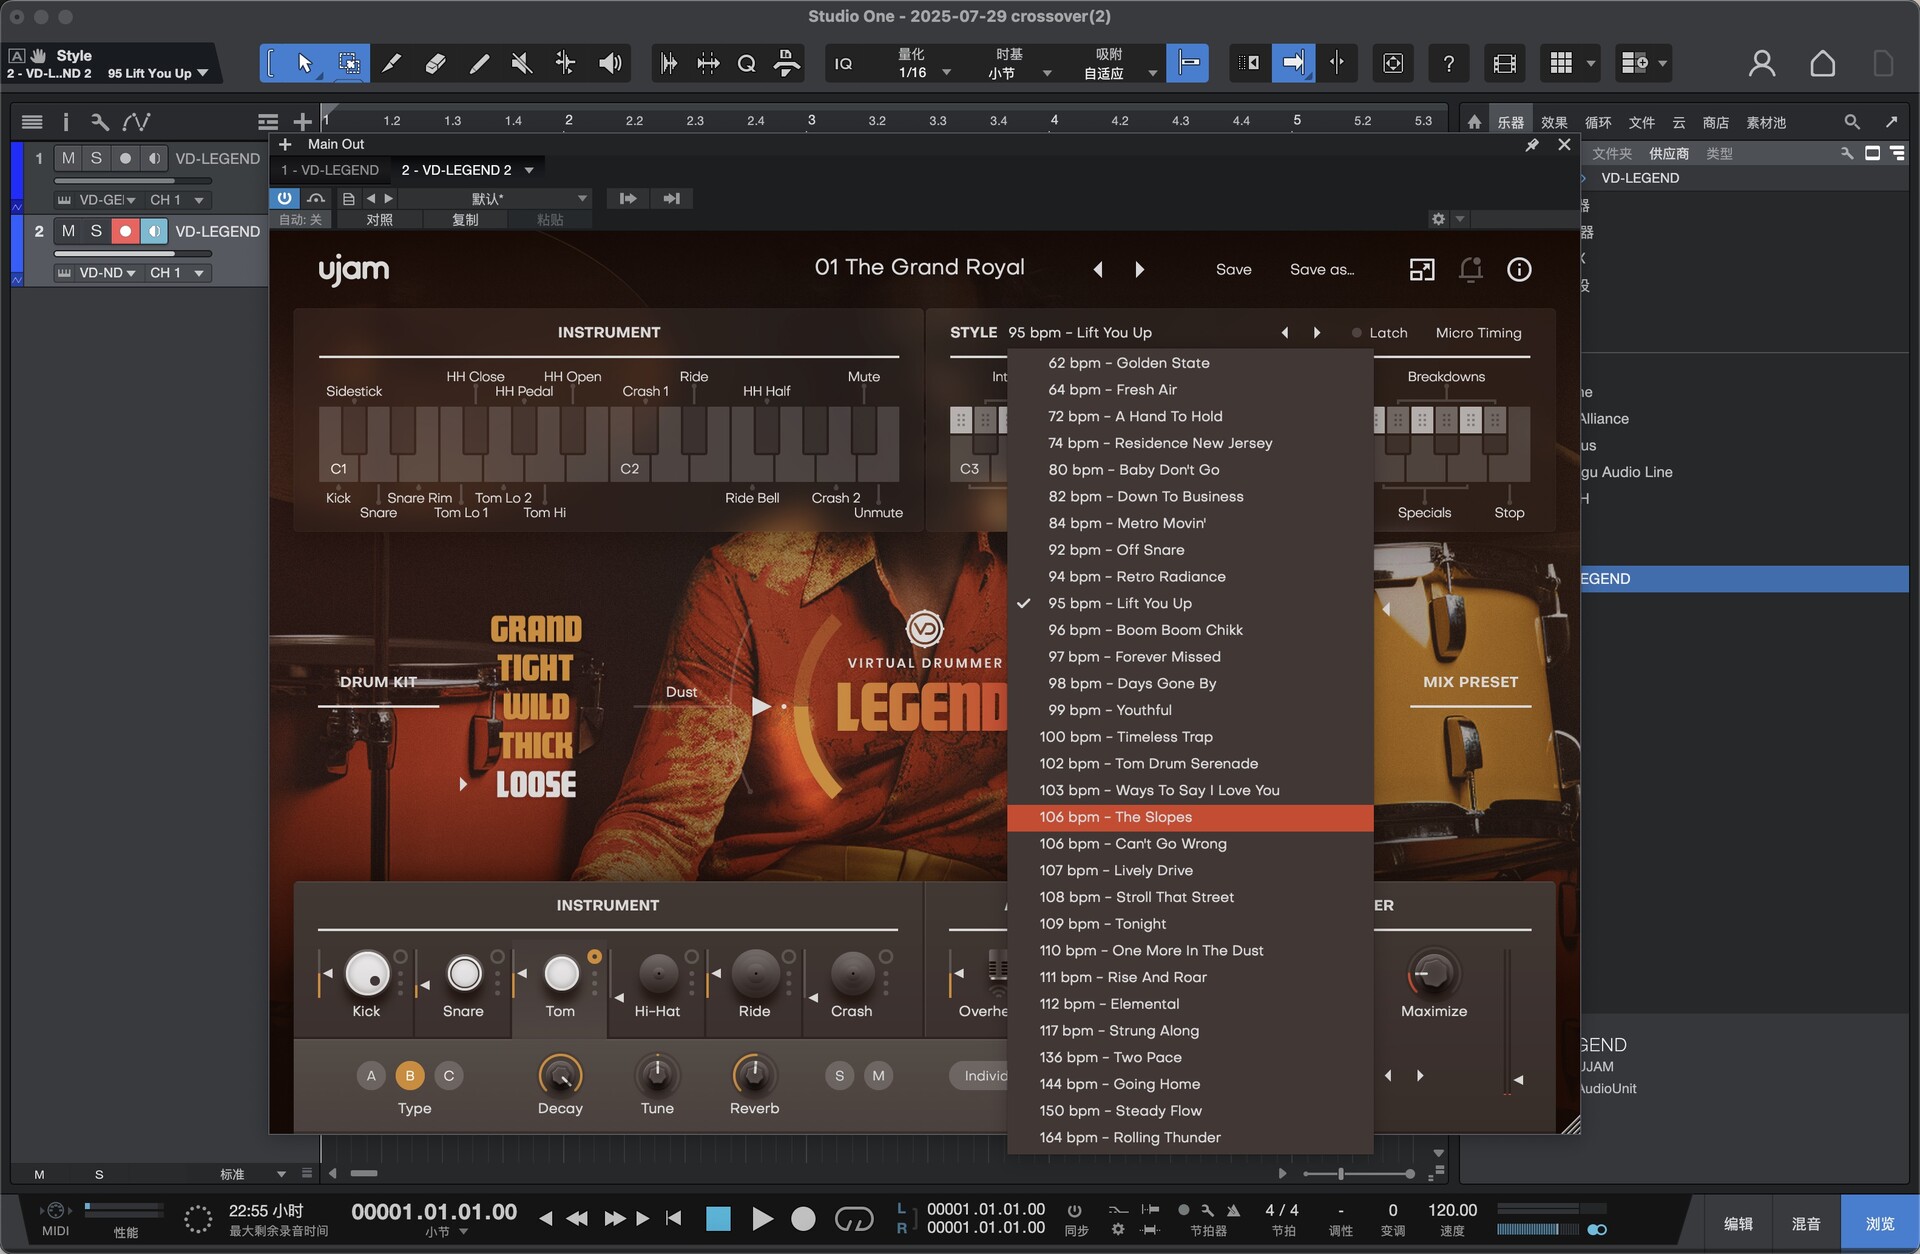Open the help question mark icon

(1448, 63)
